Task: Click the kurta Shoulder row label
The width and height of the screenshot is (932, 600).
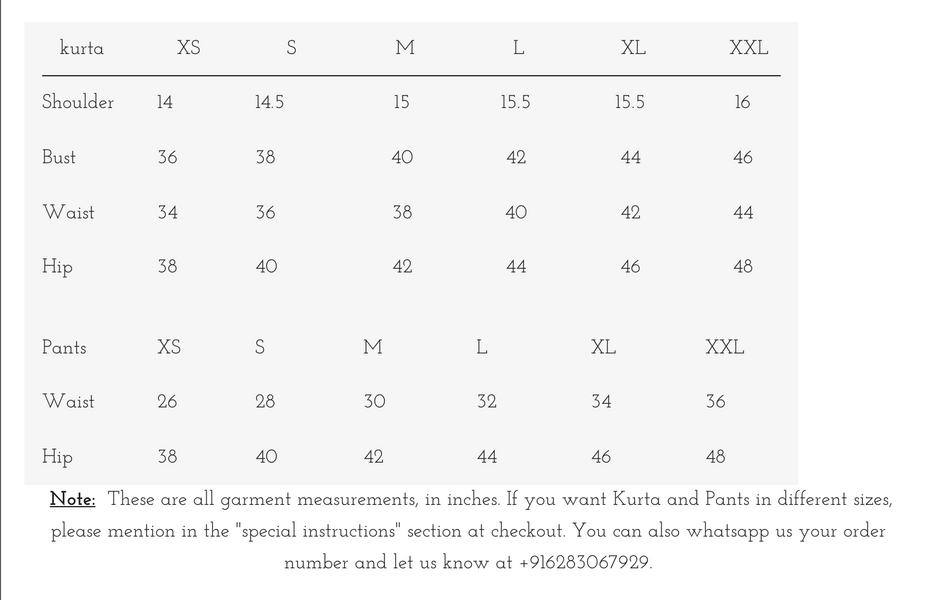Action: [78, 102]
